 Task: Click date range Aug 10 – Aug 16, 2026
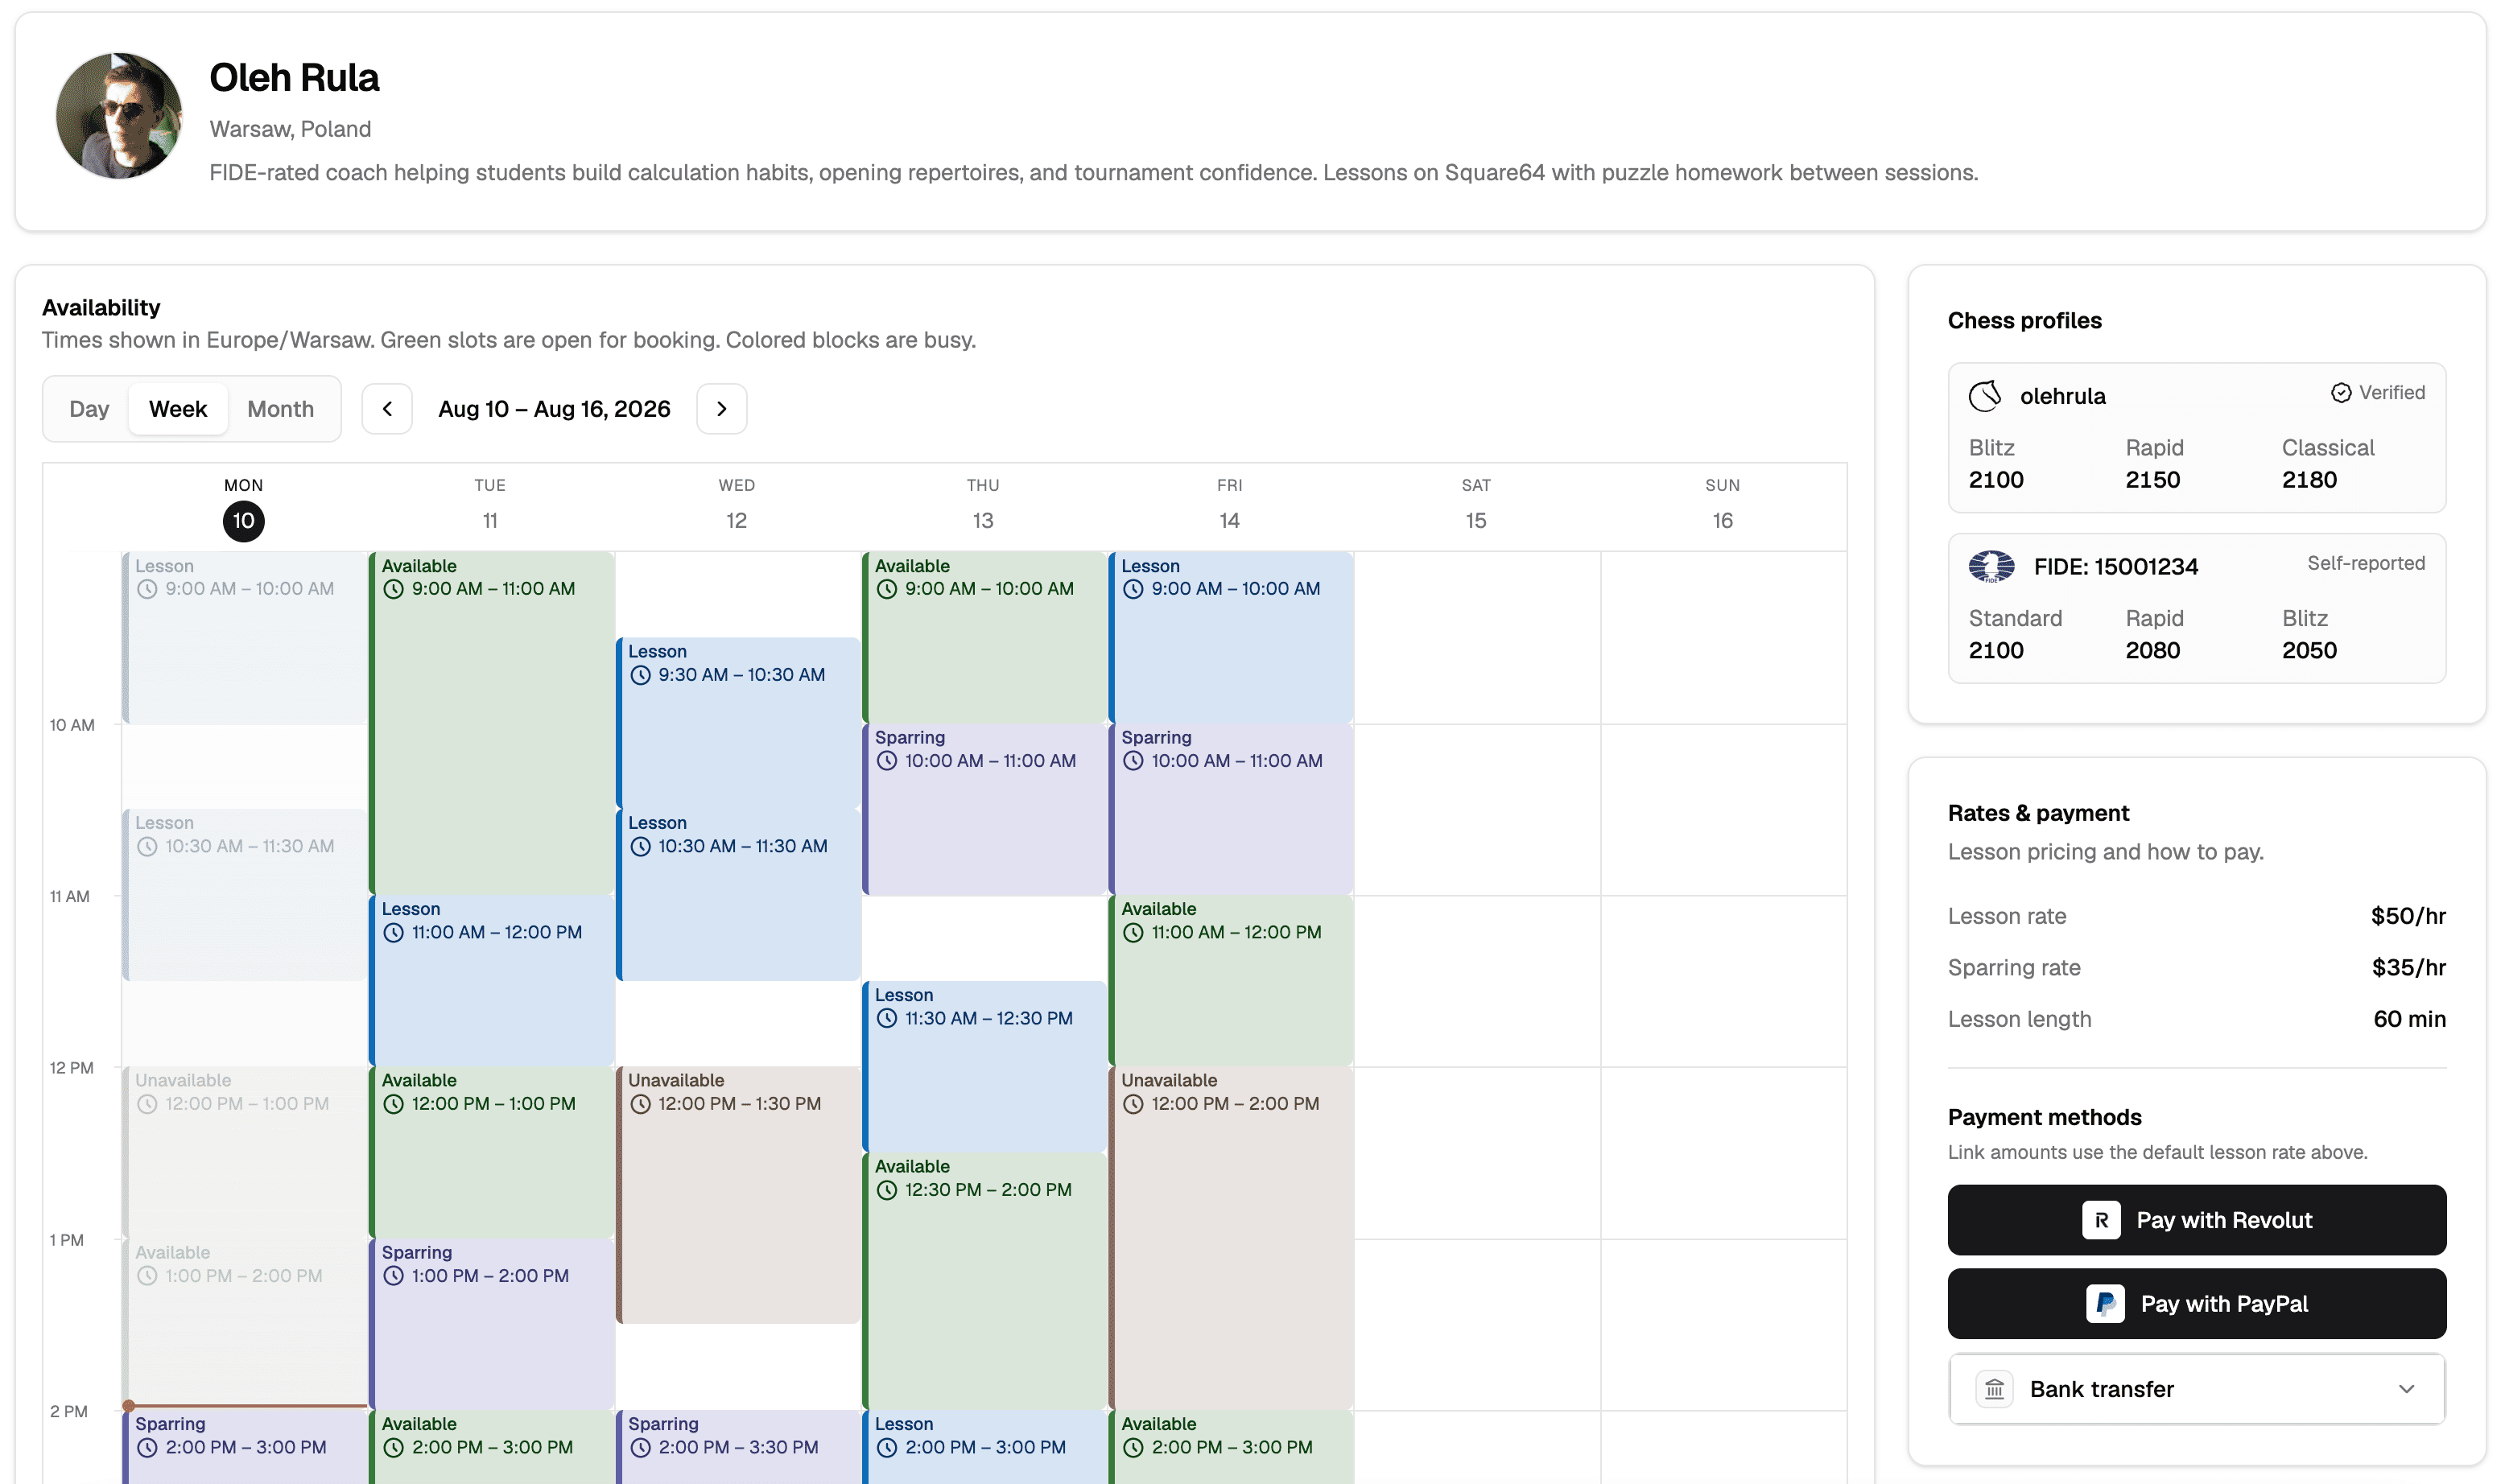pyautogui.click(x=554, y=409)
